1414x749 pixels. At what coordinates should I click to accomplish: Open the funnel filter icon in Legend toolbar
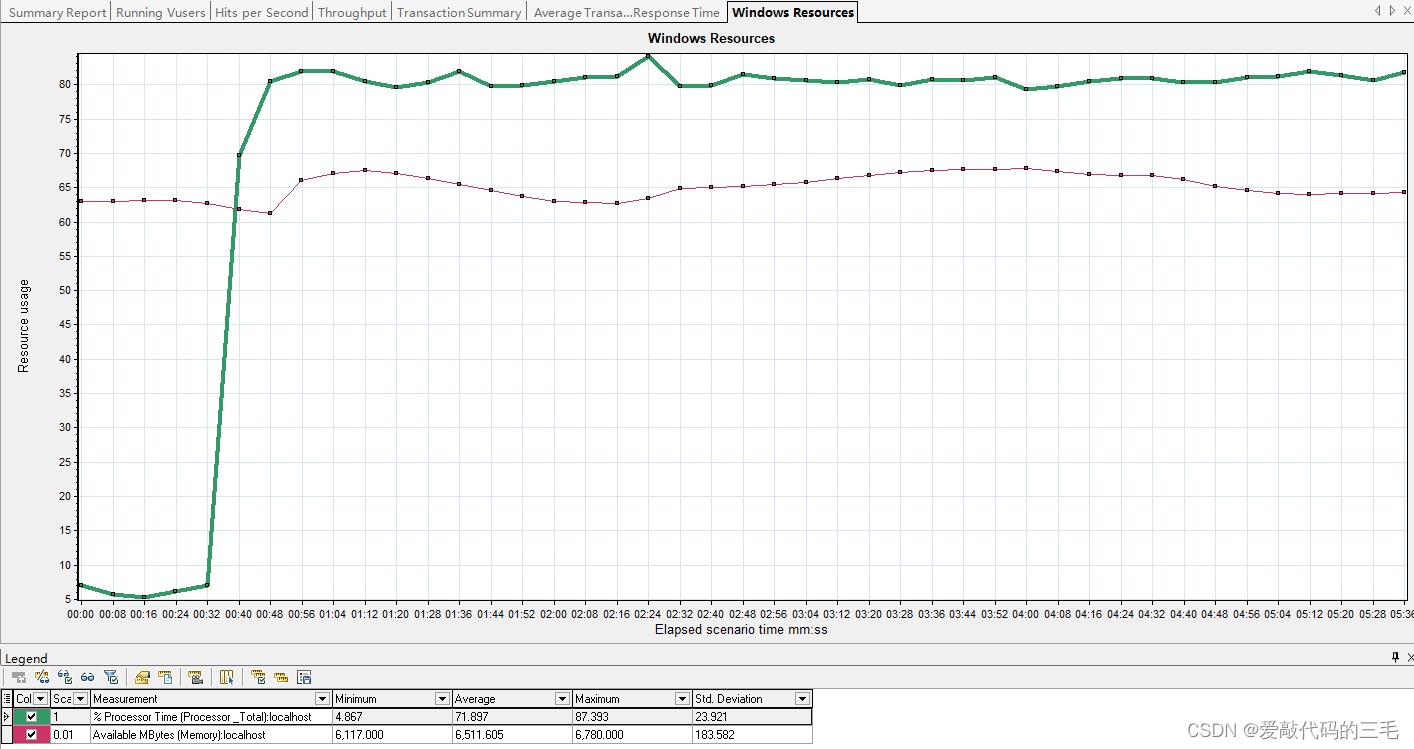[x=111, y=677]
